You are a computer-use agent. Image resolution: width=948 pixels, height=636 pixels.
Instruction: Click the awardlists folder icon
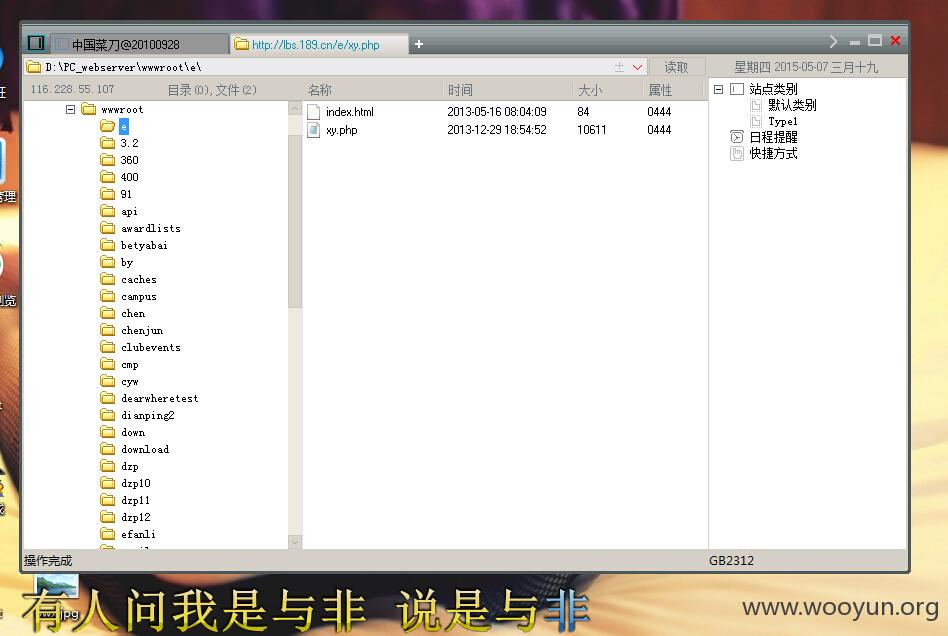tap(108, 228)
